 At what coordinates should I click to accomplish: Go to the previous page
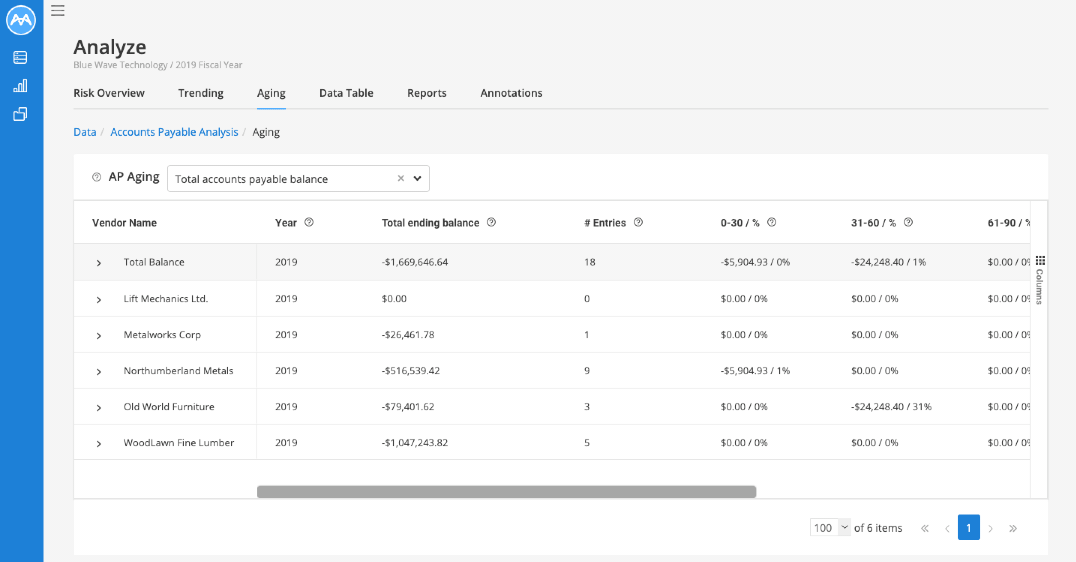click(947, 528)
